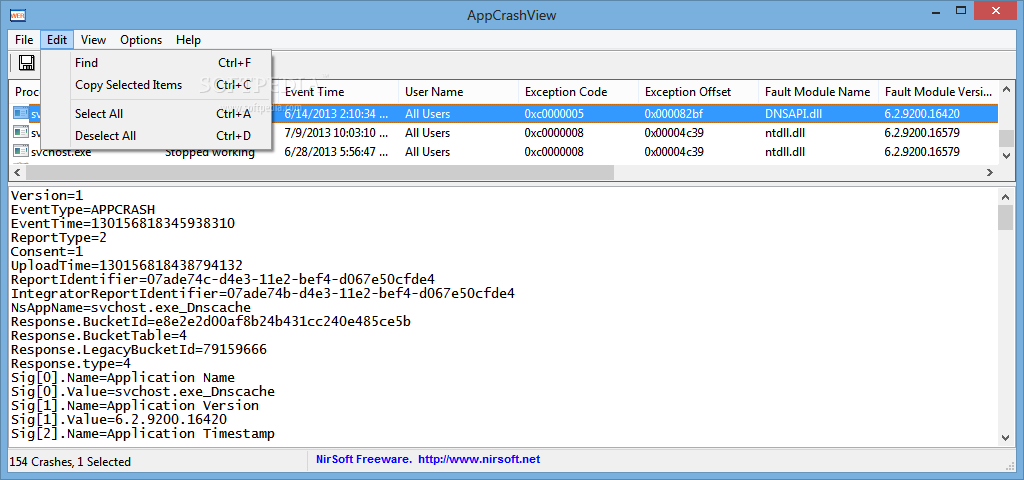
Task: Open the View menu
Action: (x=93, y=40)
